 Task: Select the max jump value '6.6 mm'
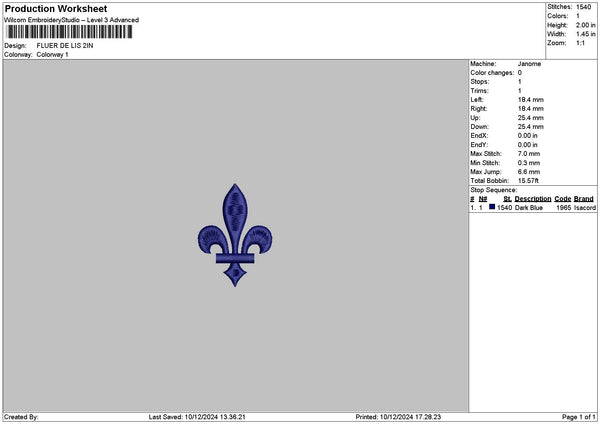[529, 172]
